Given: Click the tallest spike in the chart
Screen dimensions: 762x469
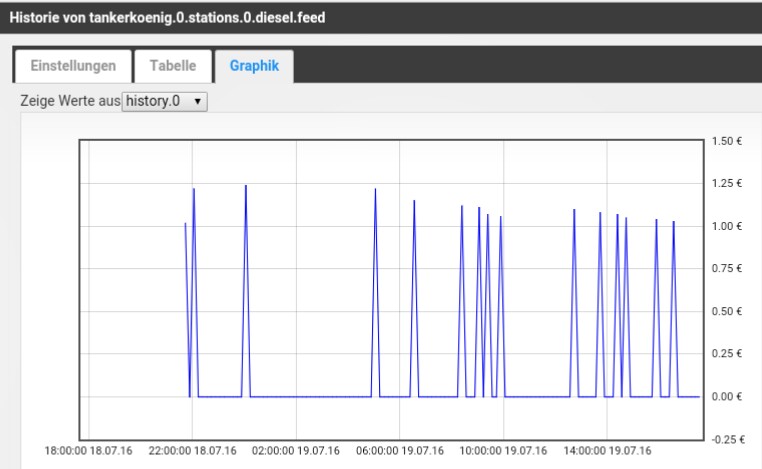Looking at the screenshot, I should [x=245, y=186].
